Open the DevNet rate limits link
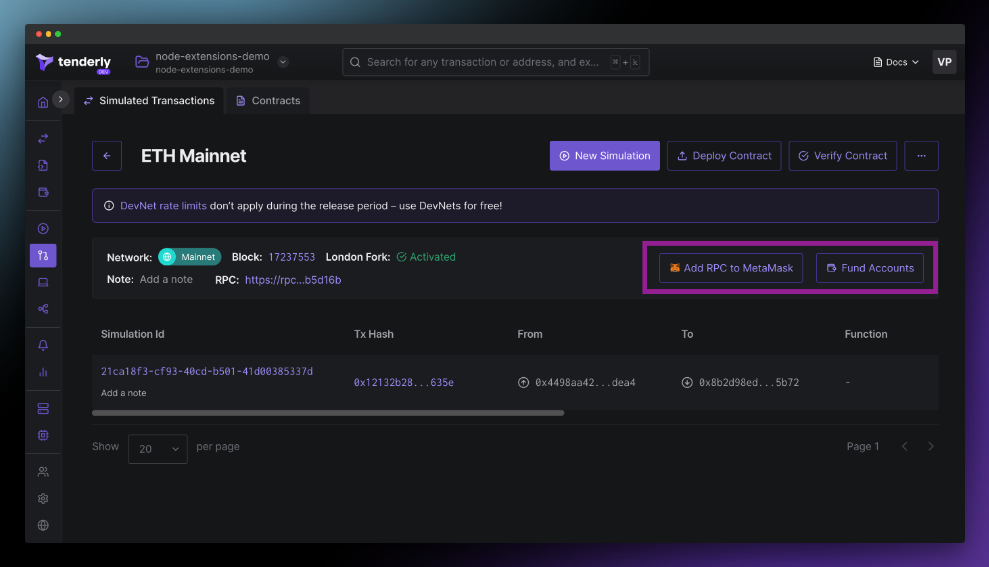The width and height of the screenshot is (989, 567). [x=163, y=206]
